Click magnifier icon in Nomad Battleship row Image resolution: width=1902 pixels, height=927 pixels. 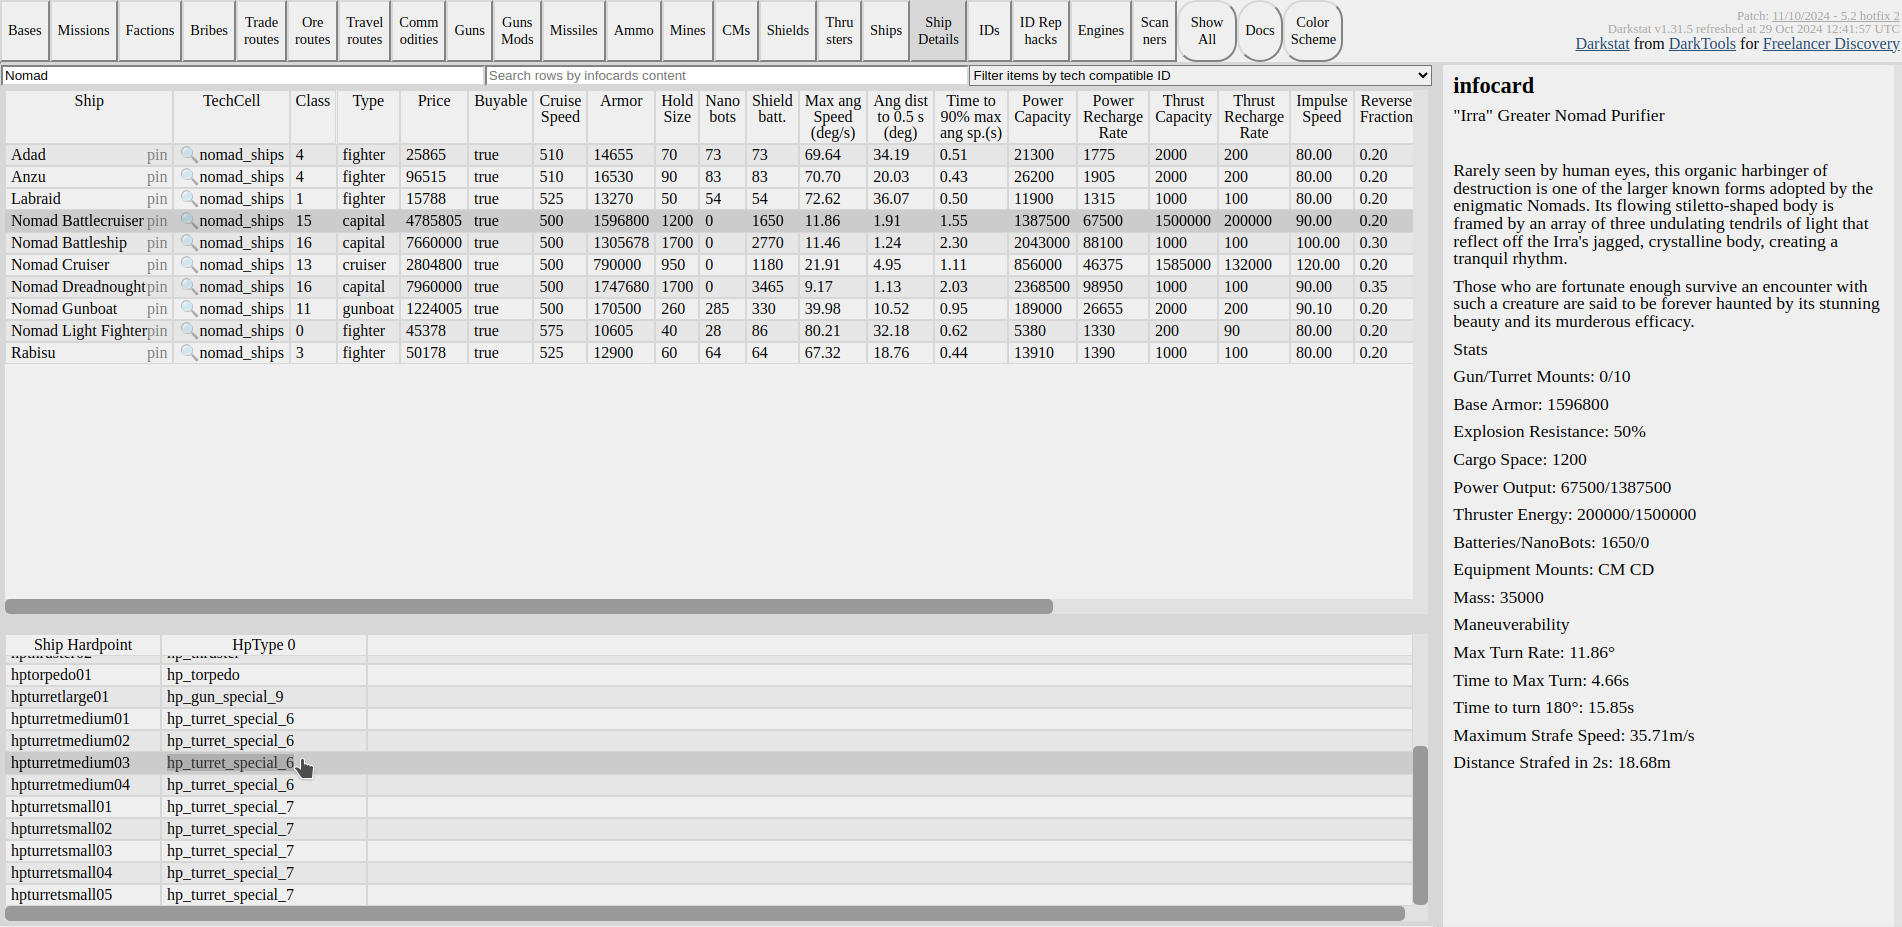pyautogui.click(x=188, y=243)
